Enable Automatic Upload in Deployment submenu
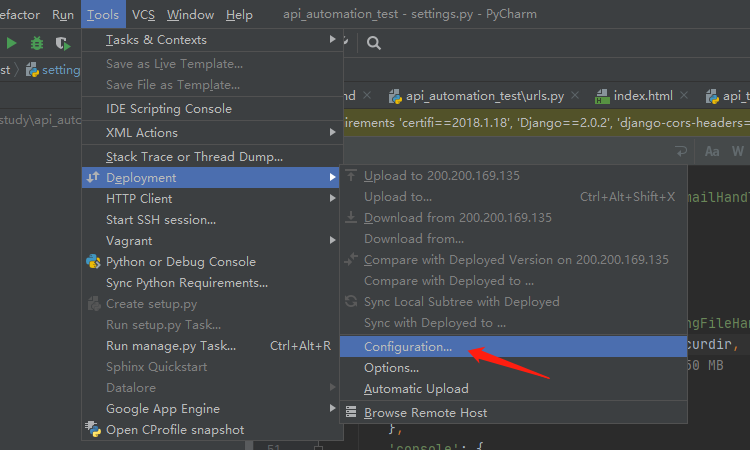This screenshot has height=450, width=750. (x=416, y=389)
